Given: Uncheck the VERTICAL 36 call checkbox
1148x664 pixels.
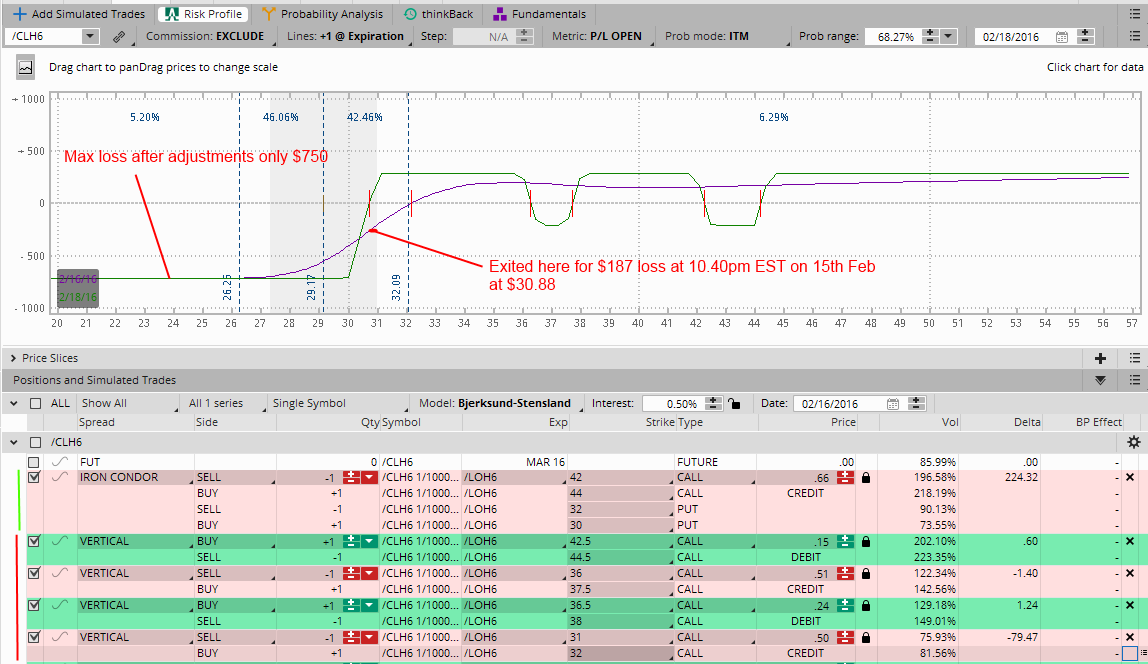Looking at the screenshot, I should click(34, 573).
